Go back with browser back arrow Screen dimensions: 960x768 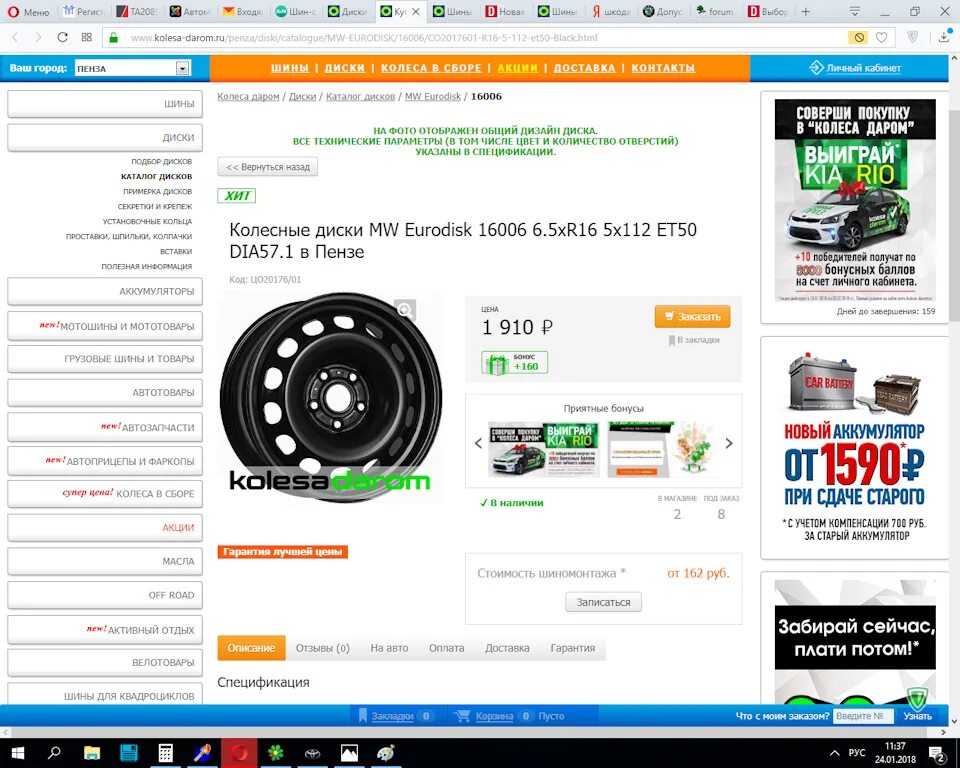click(15, 37)
